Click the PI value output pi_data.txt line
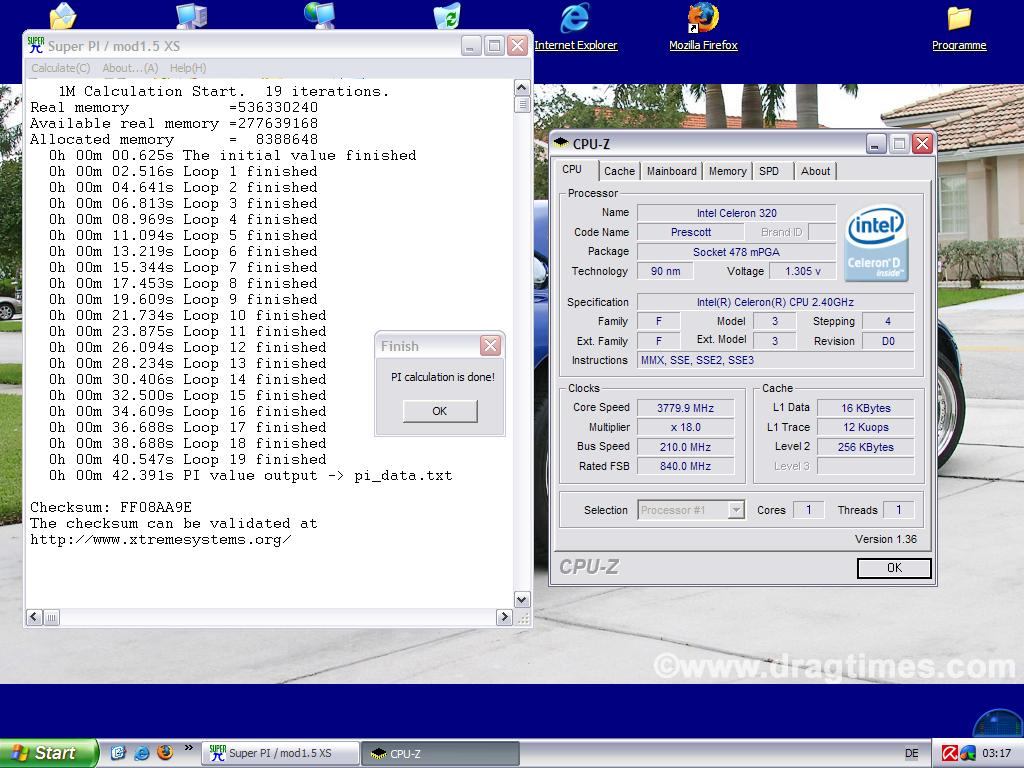The image size is (1024, 768). coord(250,475)
